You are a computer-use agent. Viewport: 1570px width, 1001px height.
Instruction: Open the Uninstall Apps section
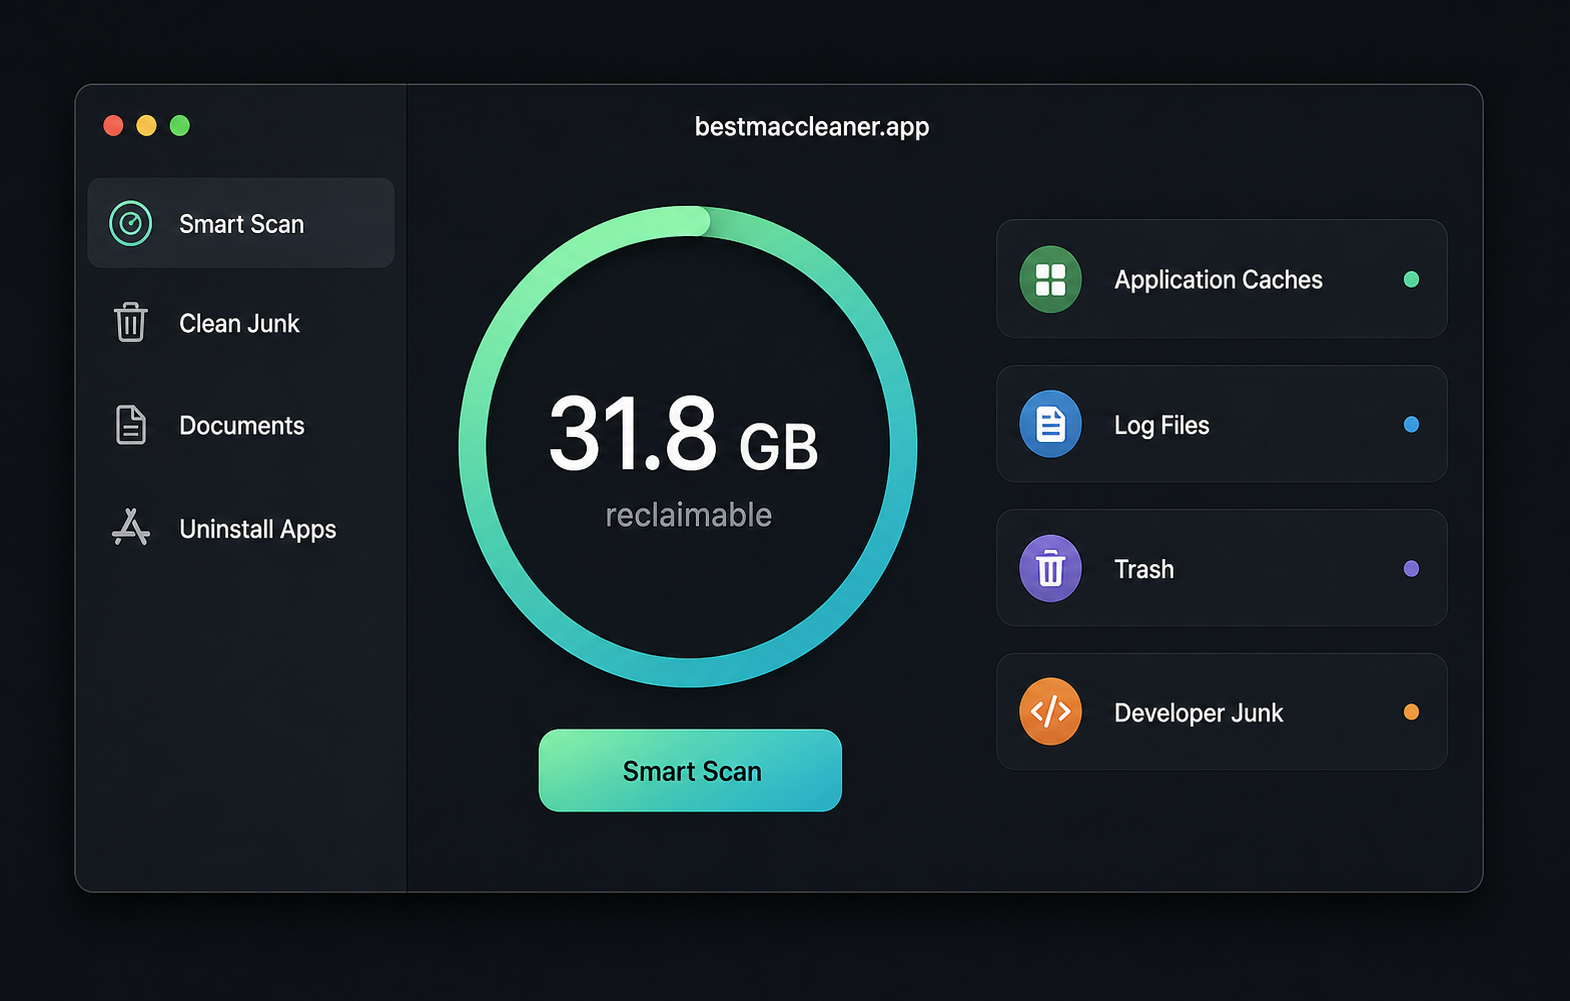point(241,528)
